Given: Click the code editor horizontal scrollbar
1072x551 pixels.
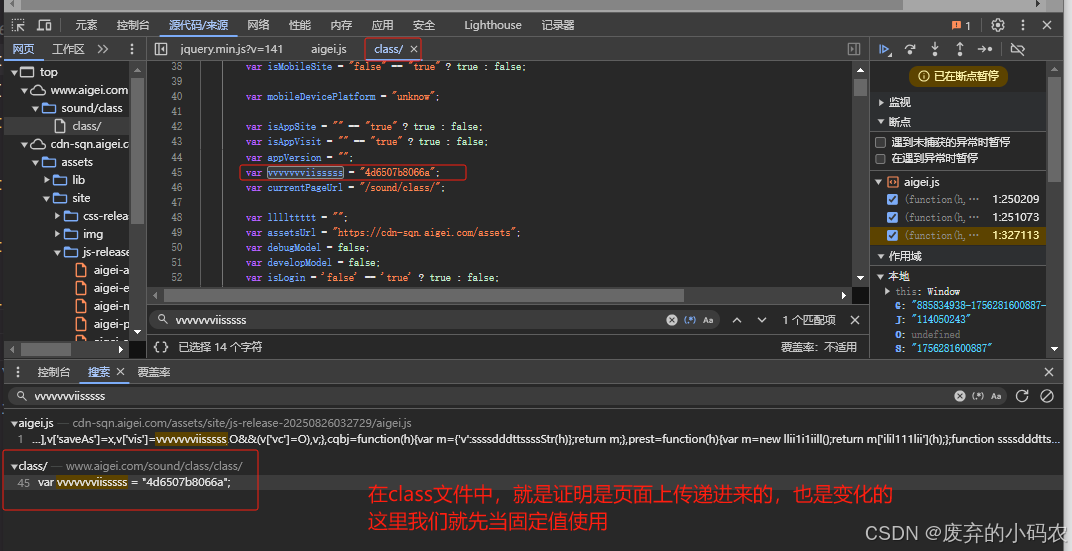Looking at the screenshot, I should tap(424, 295).
